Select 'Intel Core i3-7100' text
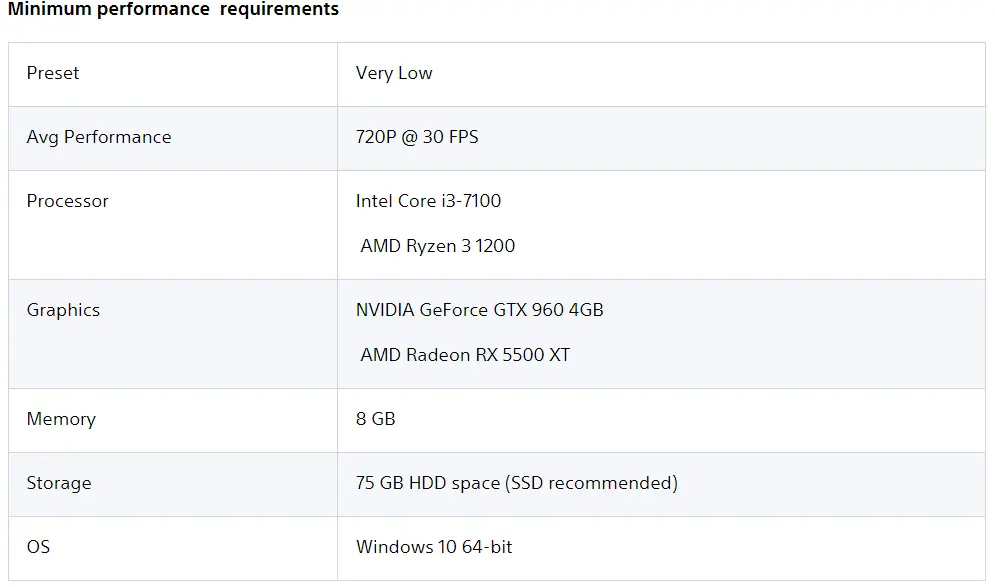 click(428, 201)
